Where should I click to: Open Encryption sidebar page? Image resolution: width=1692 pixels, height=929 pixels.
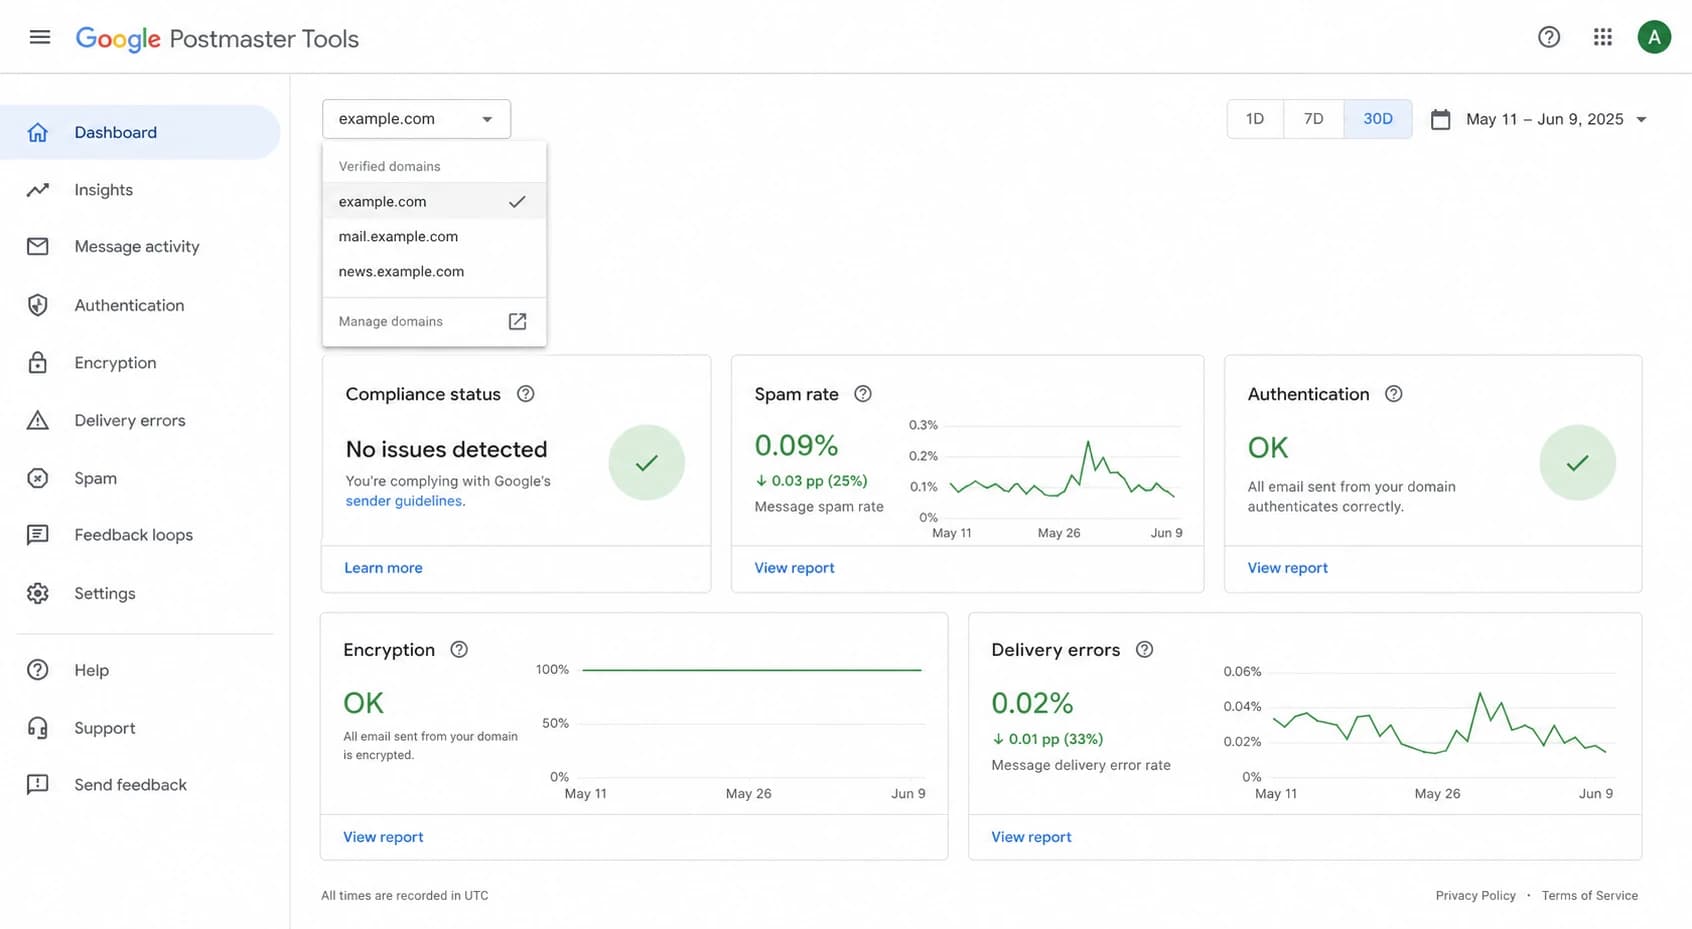[140, 362]
